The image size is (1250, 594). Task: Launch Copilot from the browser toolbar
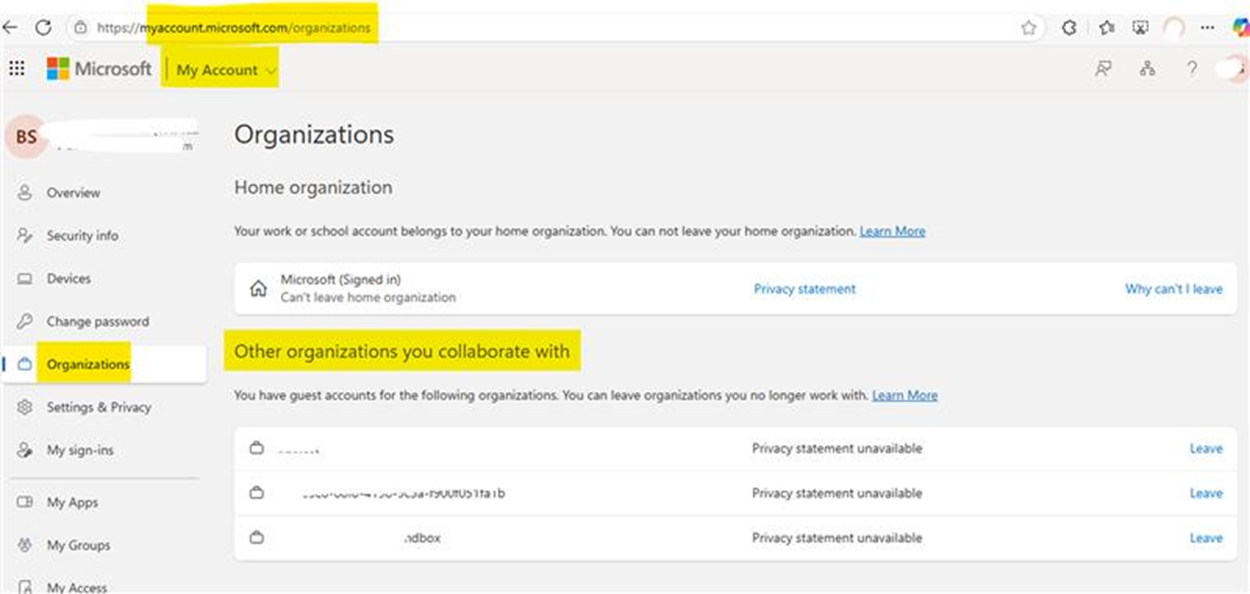(x=1240, y=28)
